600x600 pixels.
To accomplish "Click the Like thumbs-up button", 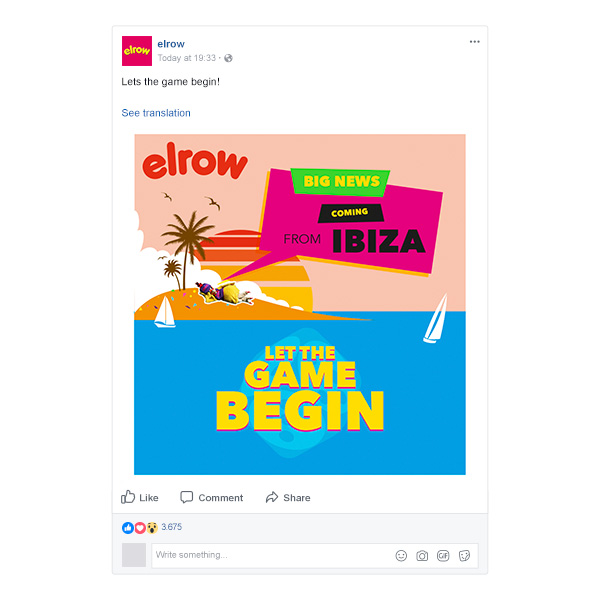I will click(140, 497).
